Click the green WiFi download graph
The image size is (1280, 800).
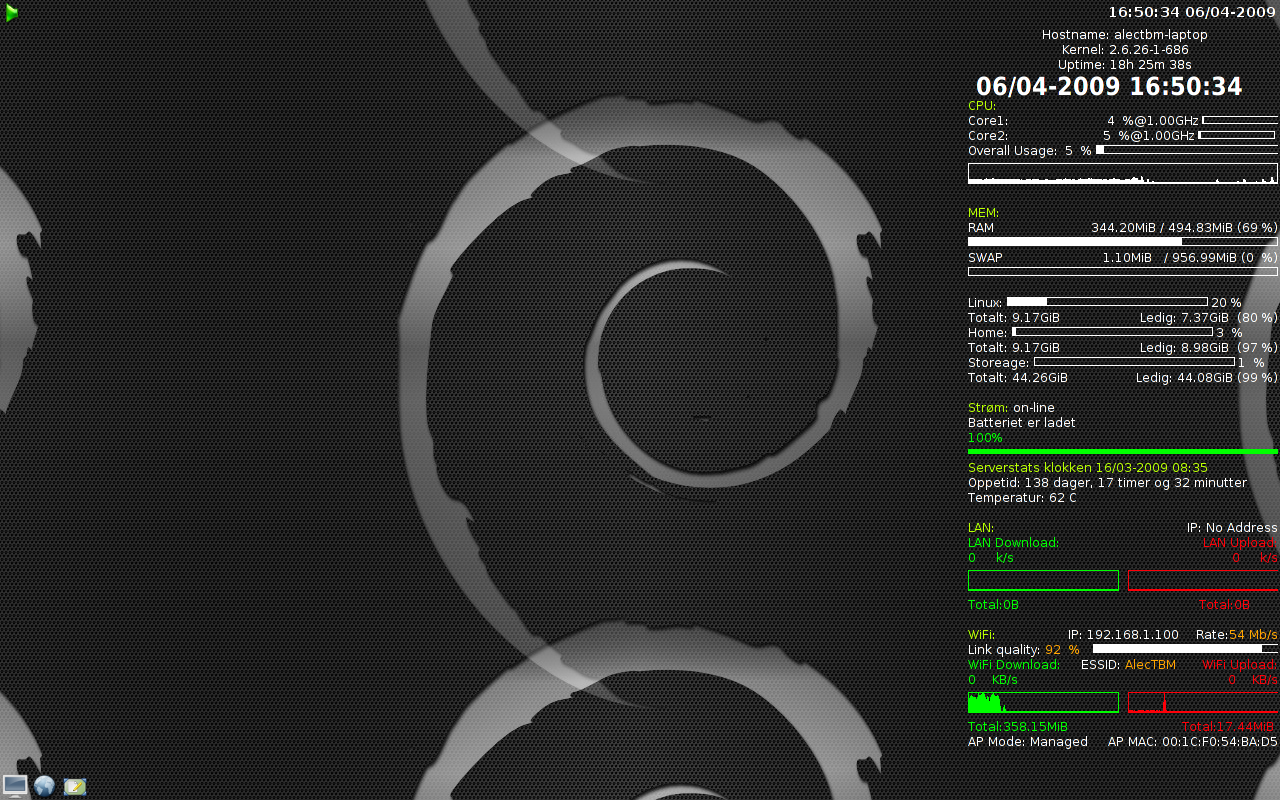tap(1043, 702)
